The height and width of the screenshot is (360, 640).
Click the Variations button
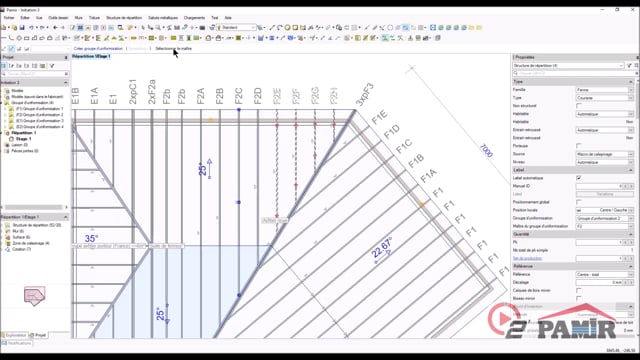[604, 194]
